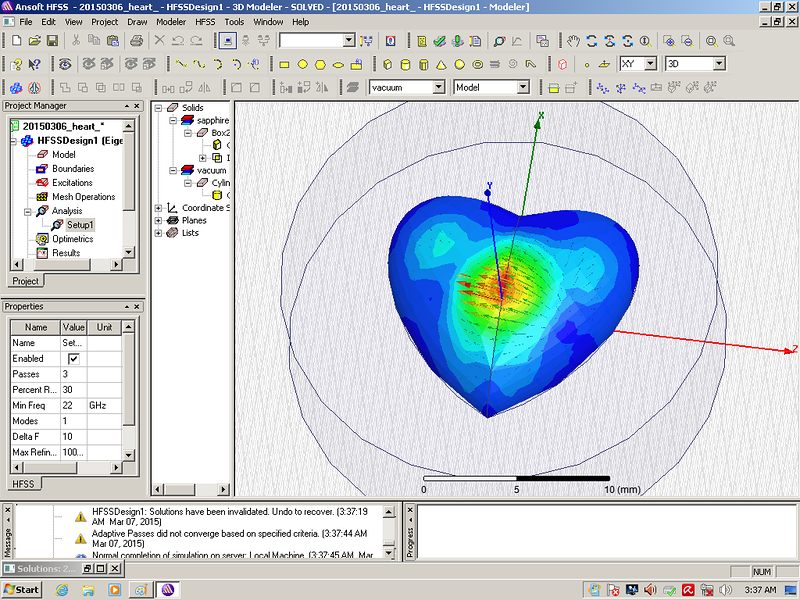Open the vacuum material dropdown
The image size is (800, 600).
pos(438,88)
